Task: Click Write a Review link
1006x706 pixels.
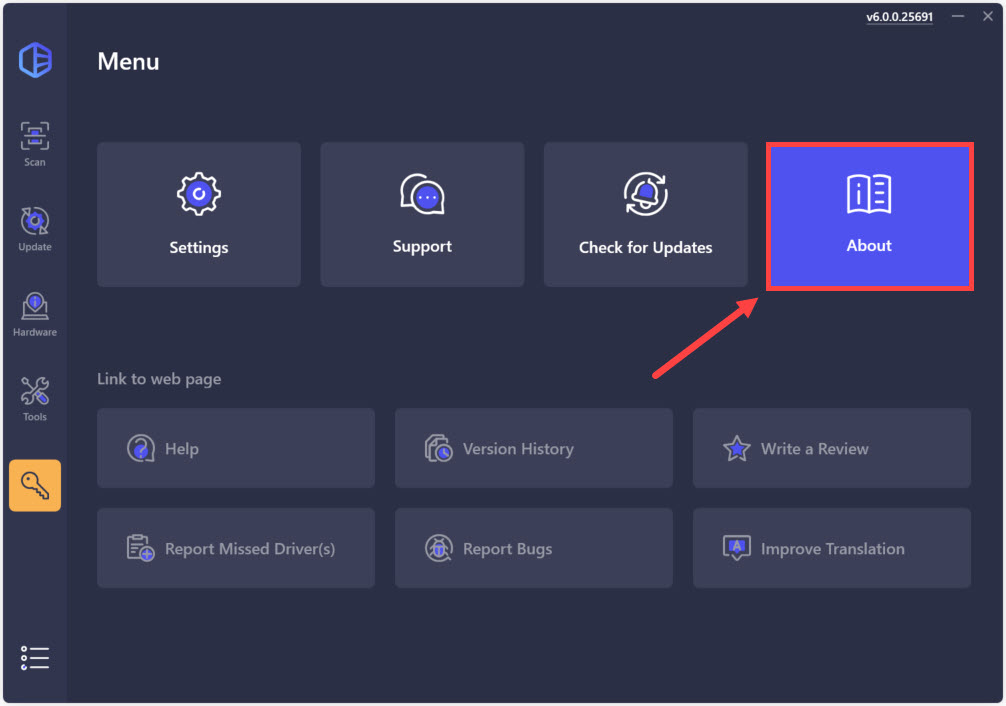Action: click(831, 448)
